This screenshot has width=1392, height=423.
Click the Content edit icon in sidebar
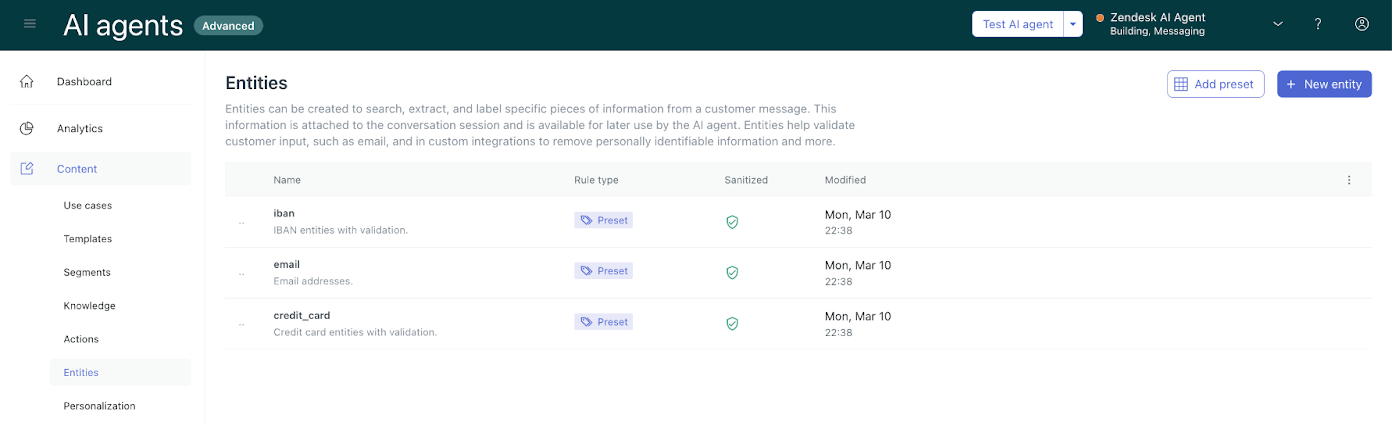click(x=27, y=169)
